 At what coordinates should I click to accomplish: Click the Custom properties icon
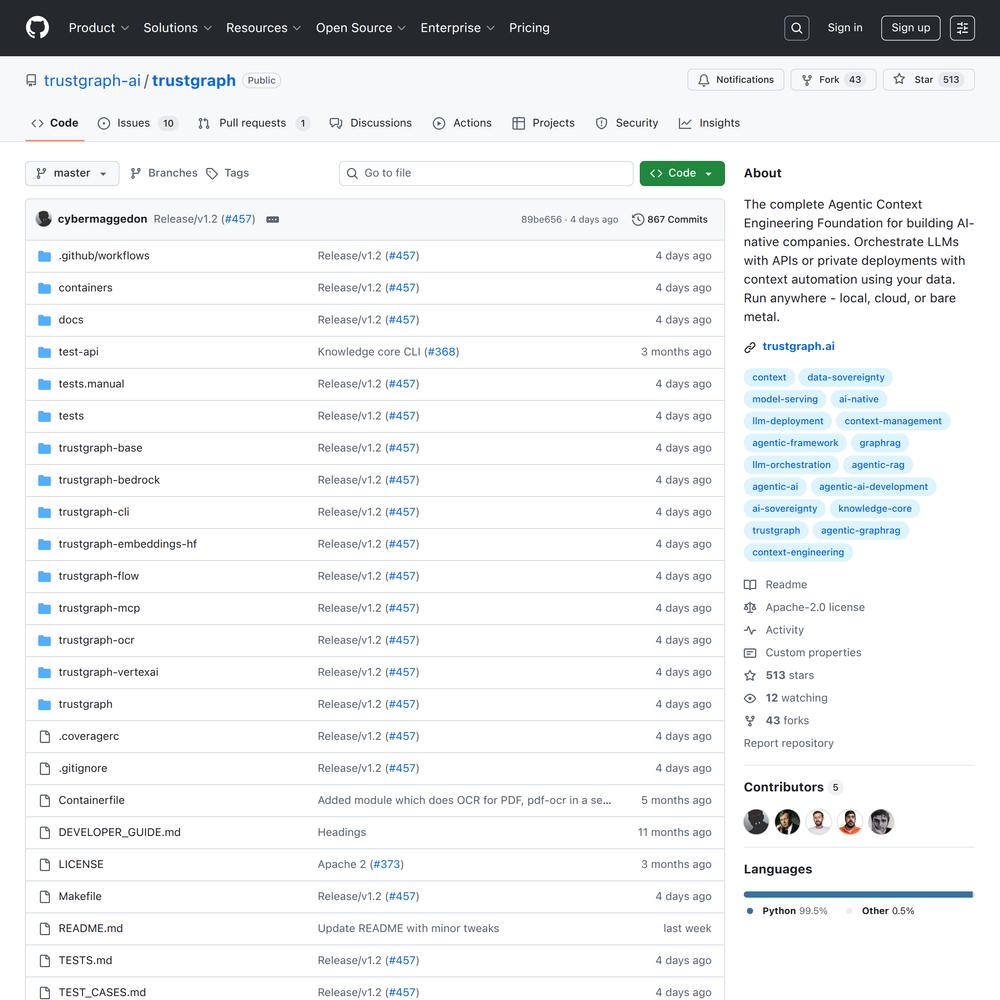[750, 653]
